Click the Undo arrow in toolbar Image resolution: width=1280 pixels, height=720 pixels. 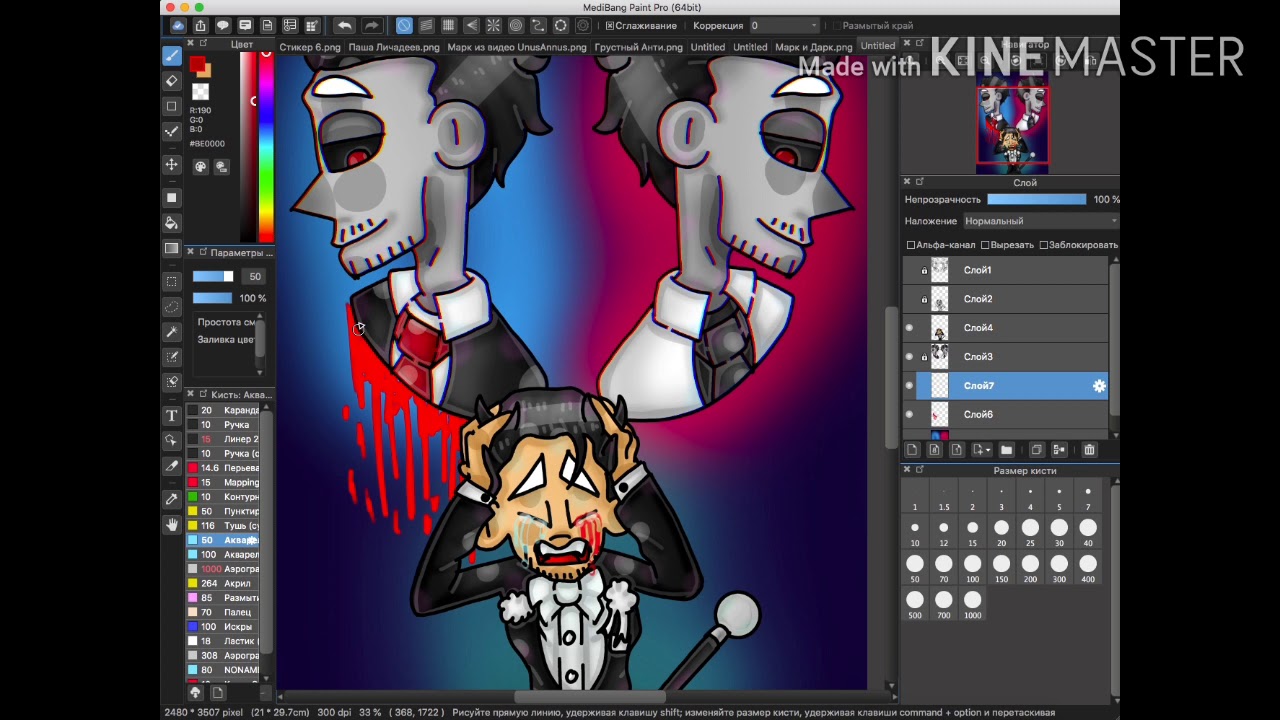click(x=344, y=25)
